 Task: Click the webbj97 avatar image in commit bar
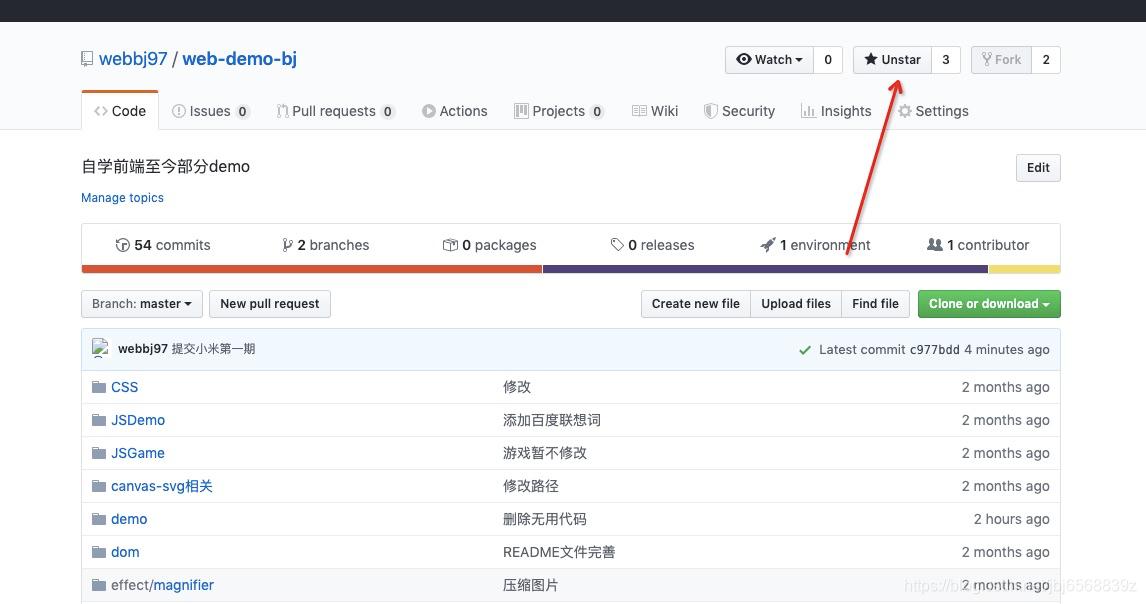tap(100, 348)
